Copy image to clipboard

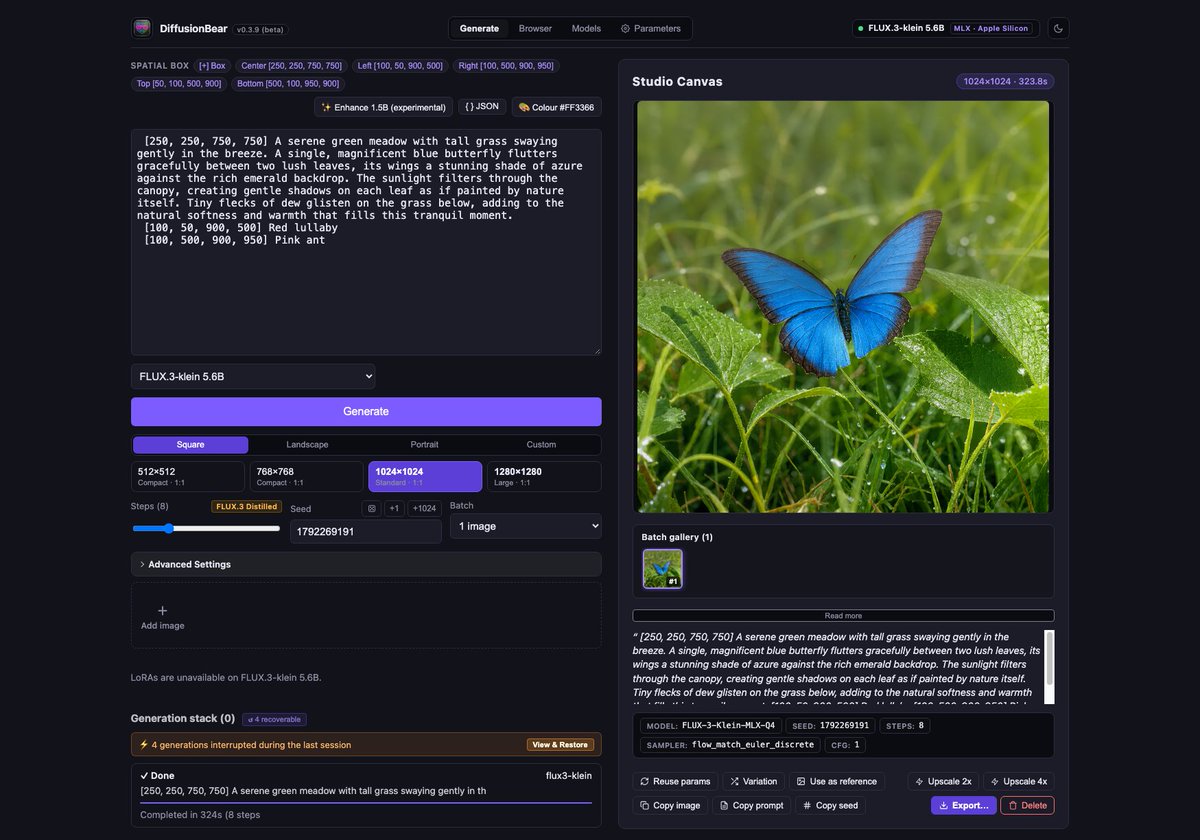[670, 805]
